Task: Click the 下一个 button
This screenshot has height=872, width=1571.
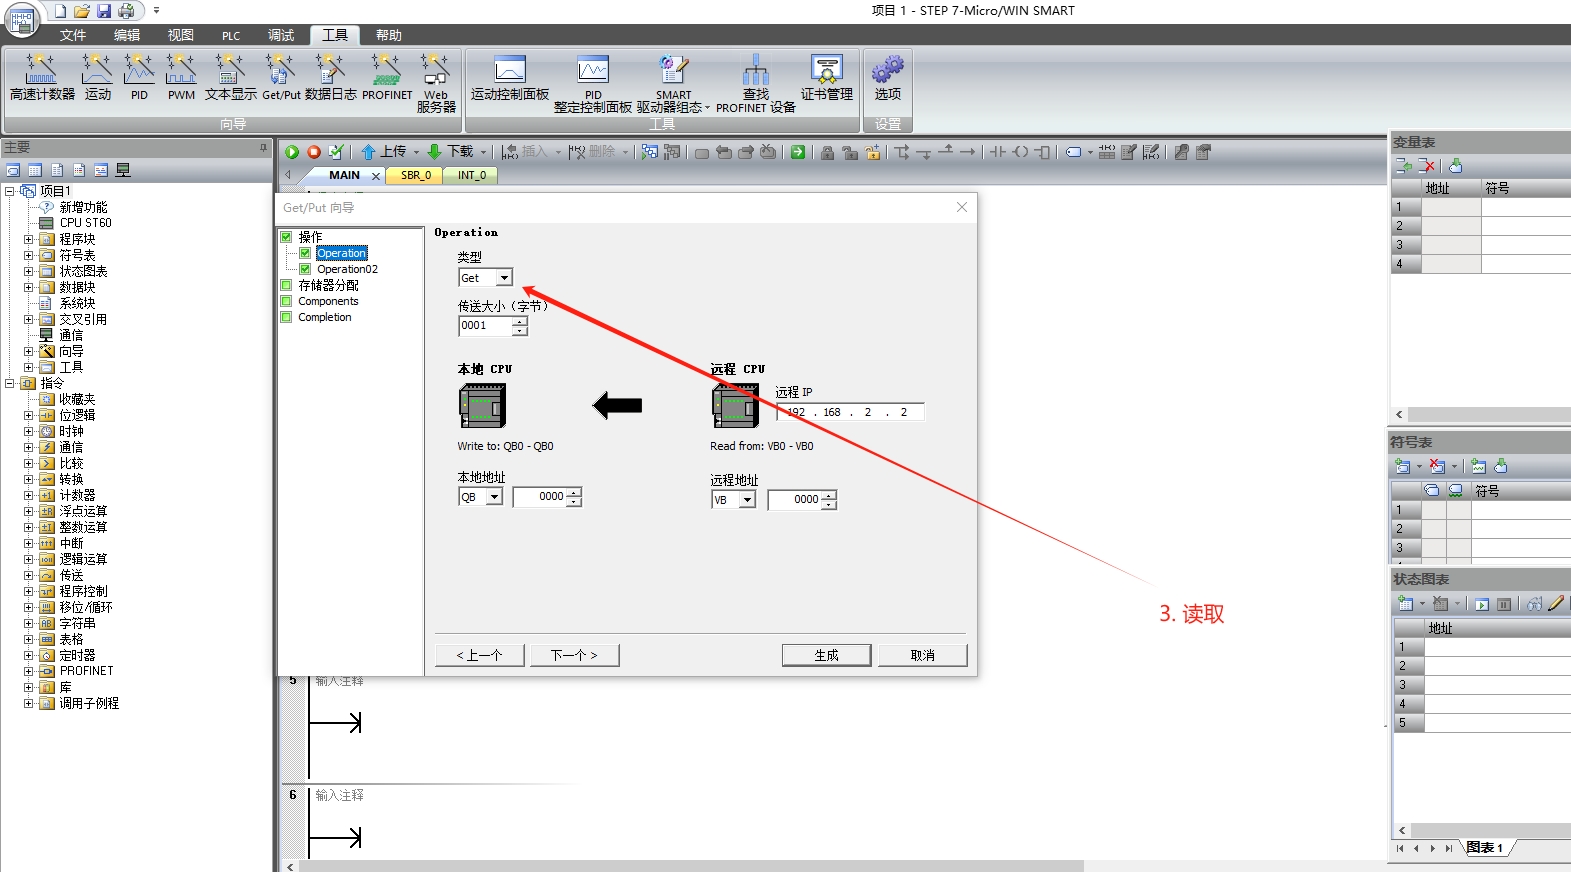Action: point(573,655)
